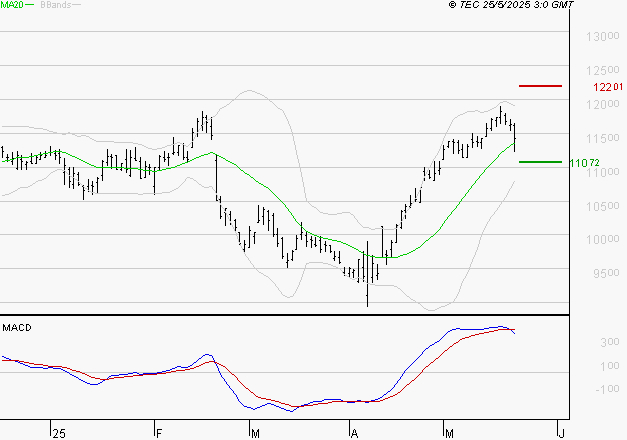The image size is (627, 440).
Task: Click the red 12201 price label
Action: coord(608,87)
